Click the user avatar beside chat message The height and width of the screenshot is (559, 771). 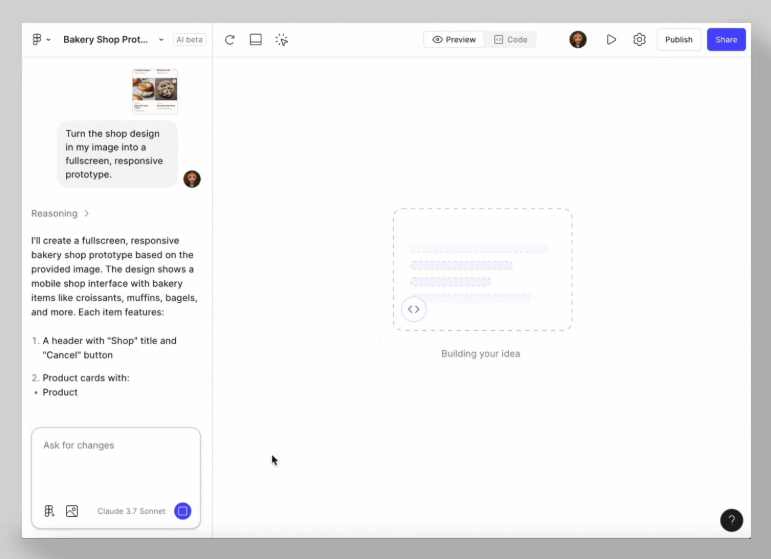(x=192, y=179)
